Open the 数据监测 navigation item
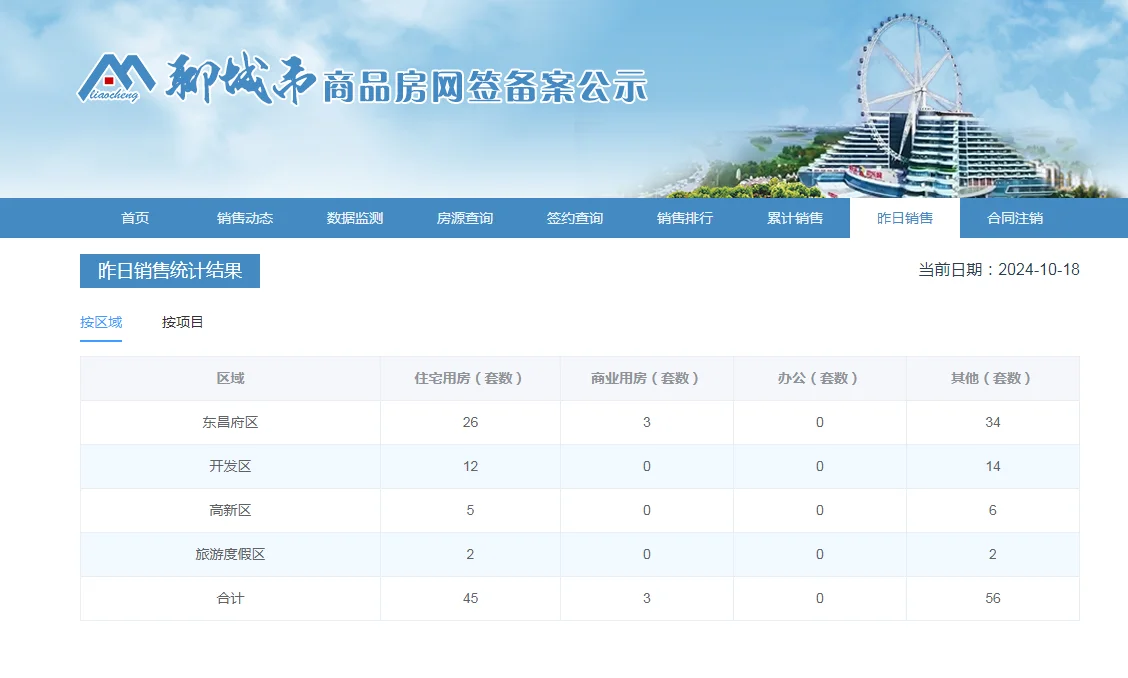The height and width of the screenshot is (678, 1128). [x=355, y=218]
